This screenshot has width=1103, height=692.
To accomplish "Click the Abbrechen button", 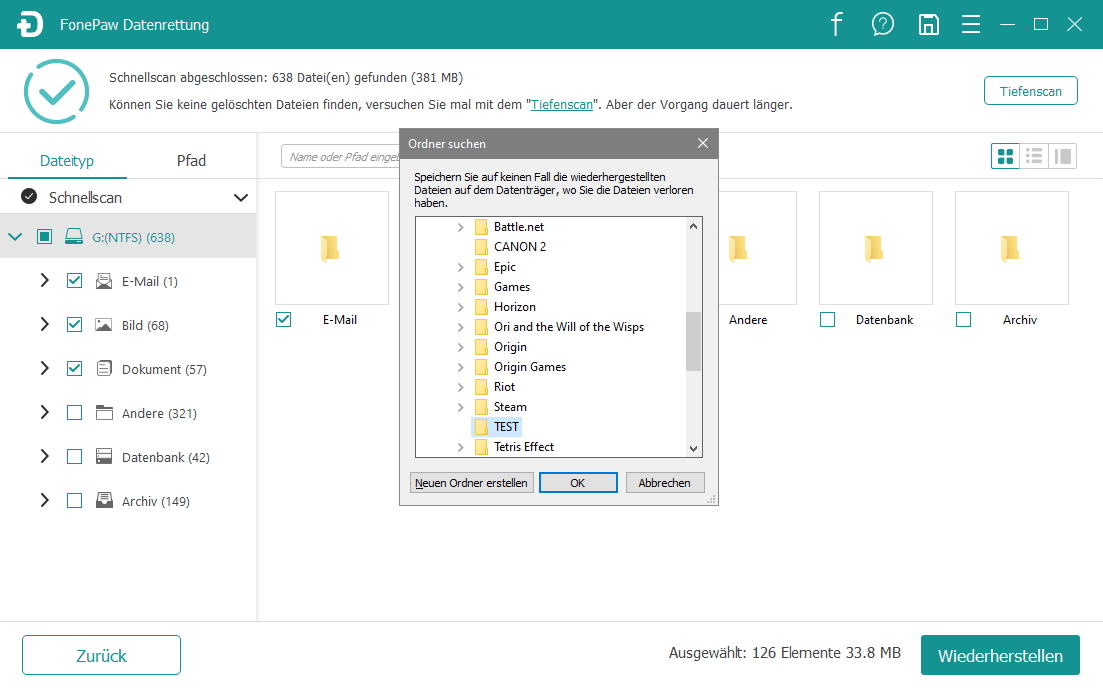I will tap(664, 482).
